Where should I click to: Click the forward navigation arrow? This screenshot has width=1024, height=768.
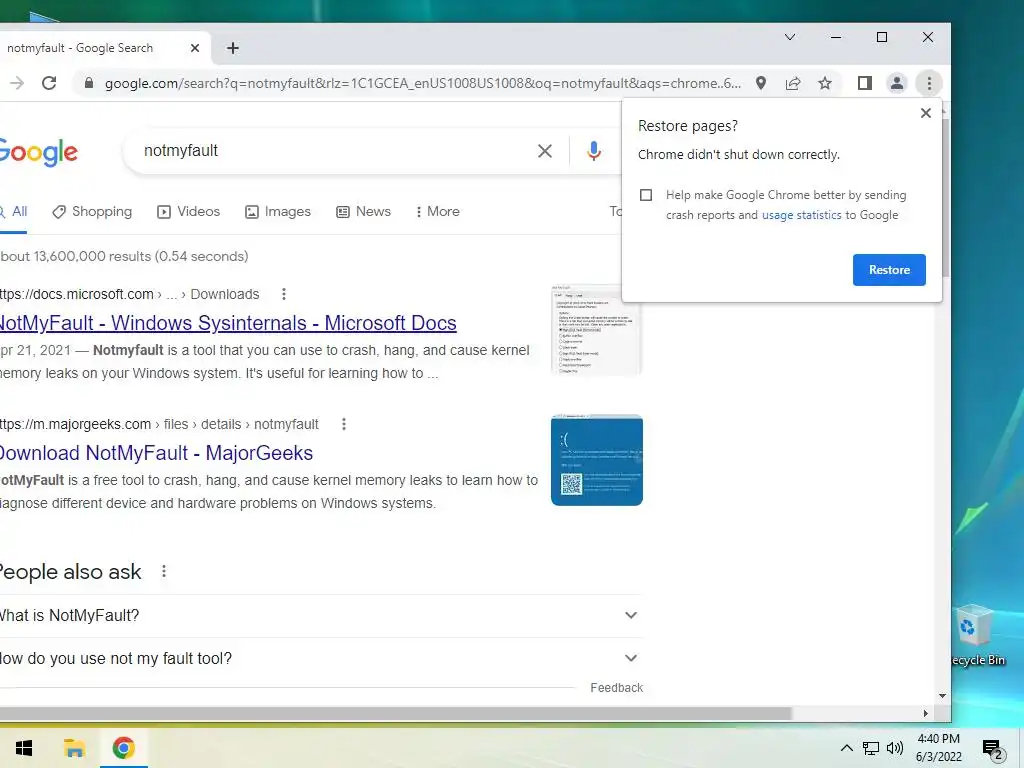(17, 83)
